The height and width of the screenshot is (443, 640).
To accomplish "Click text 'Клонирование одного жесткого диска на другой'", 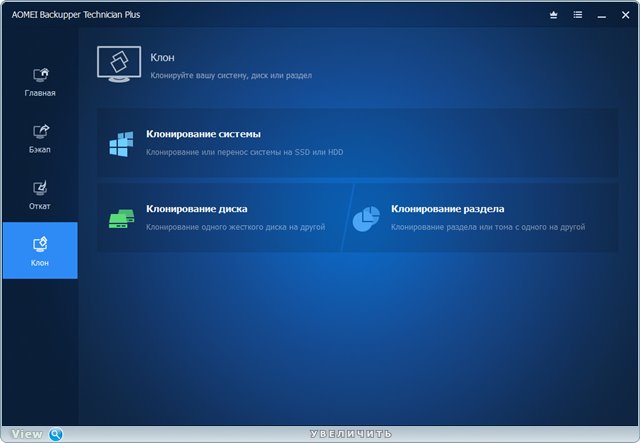I will (236, 227).
